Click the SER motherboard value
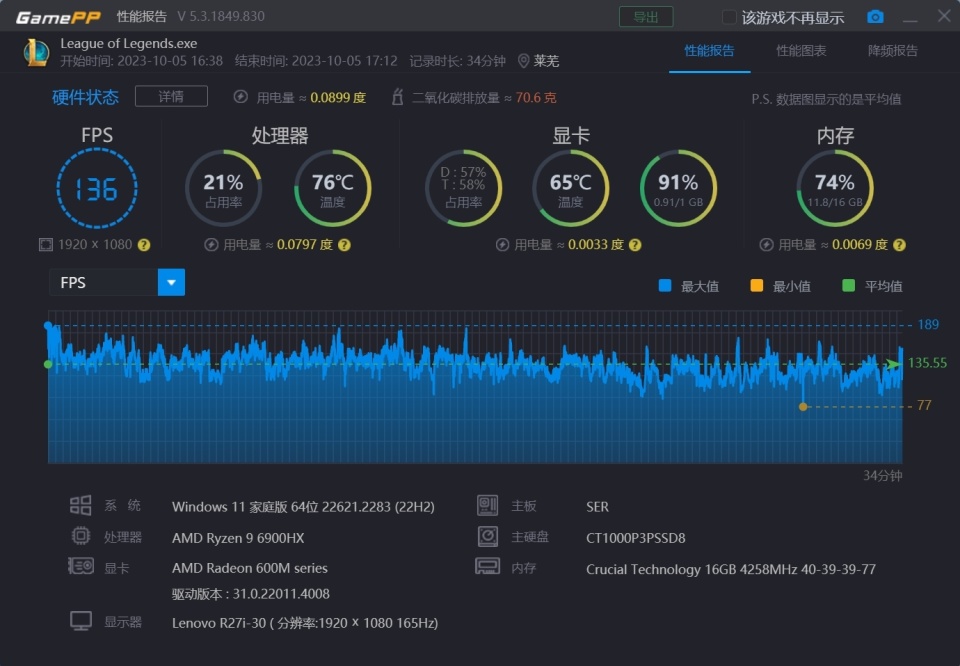This screenshot has height=666, width=960. point(598,507)
